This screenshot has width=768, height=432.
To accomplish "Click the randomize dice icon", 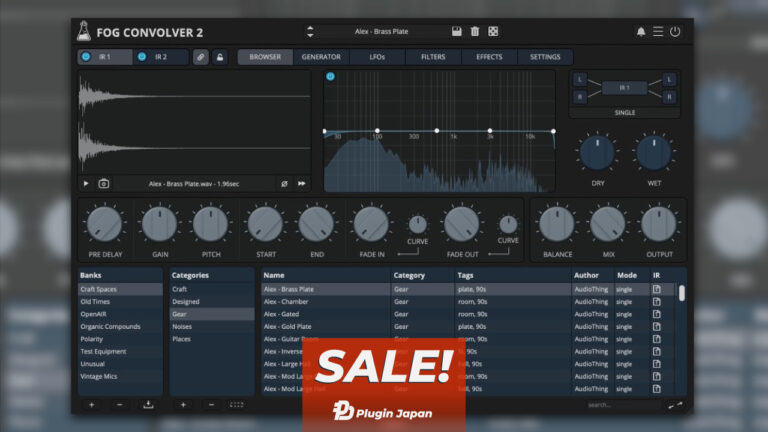I will [x=493, y=31].
